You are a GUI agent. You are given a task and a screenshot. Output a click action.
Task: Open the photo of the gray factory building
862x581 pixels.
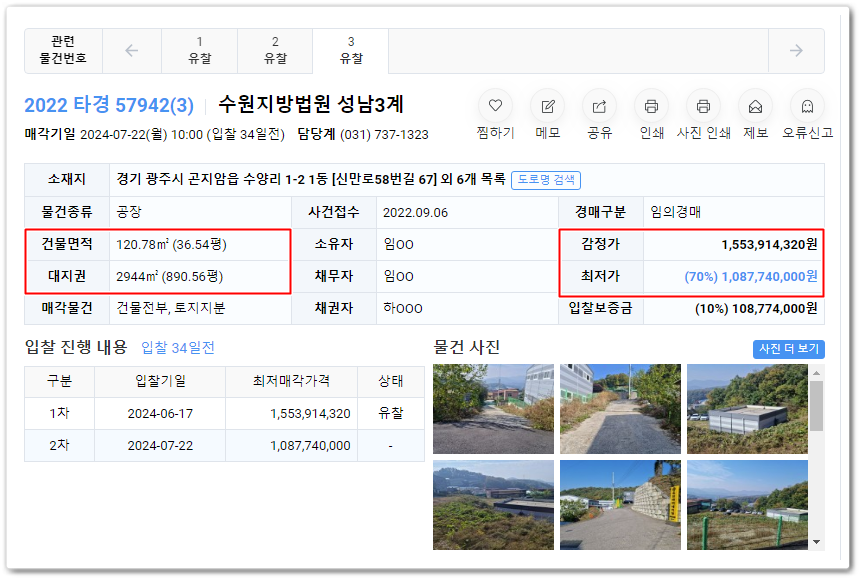coord(747,408)
